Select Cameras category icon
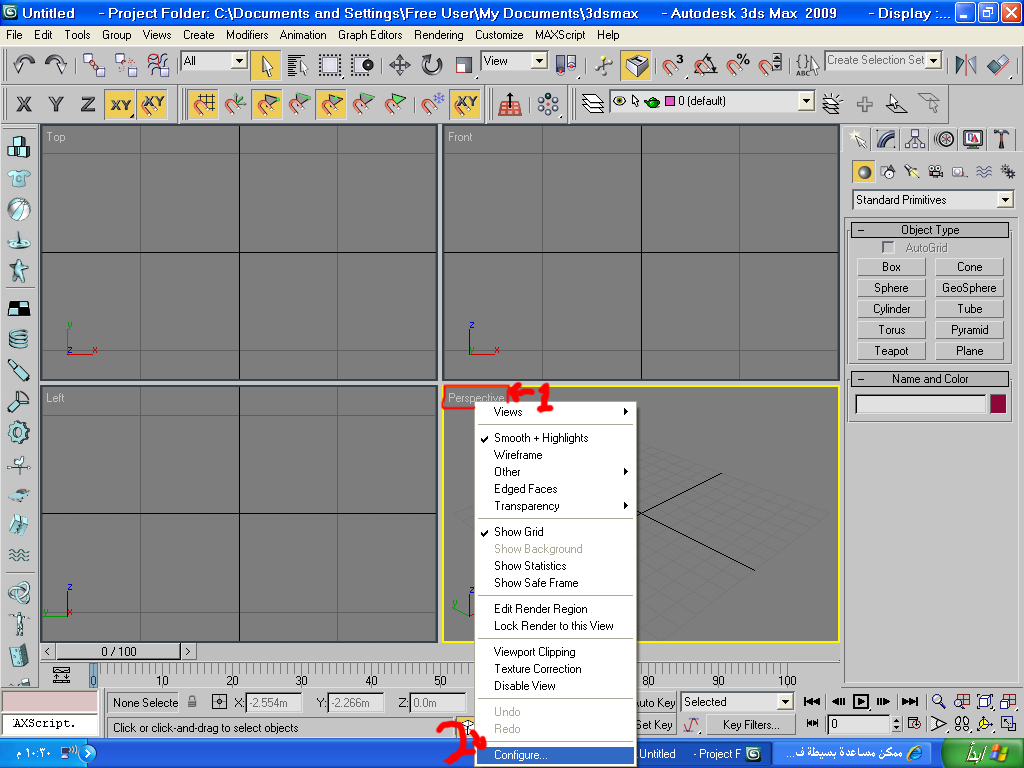The width and height of the screenshot is (1024, 768). [x=936, y=172]
